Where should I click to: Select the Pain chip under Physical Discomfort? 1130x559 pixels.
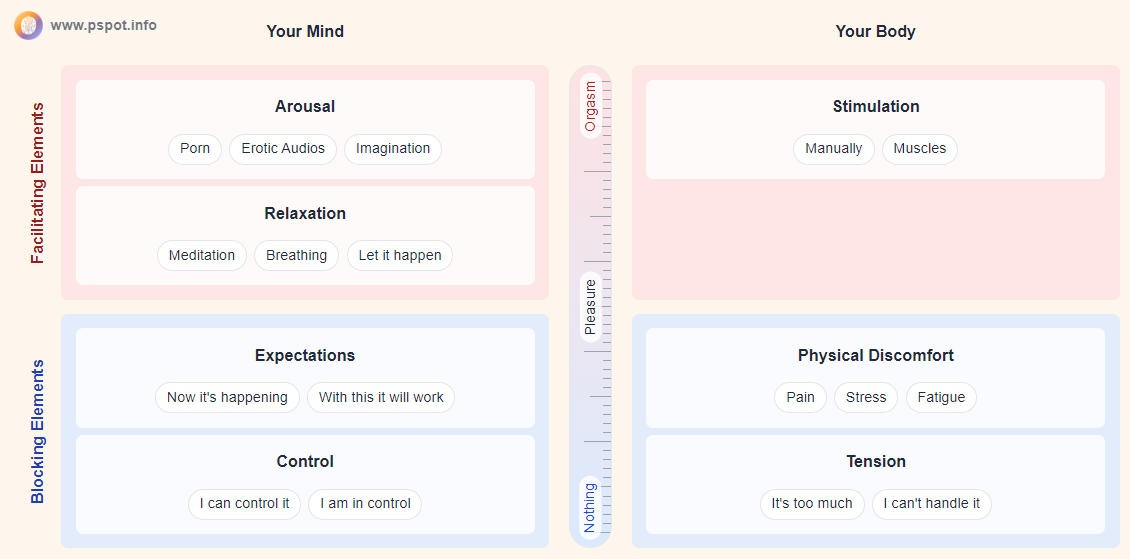pos(801,398)
